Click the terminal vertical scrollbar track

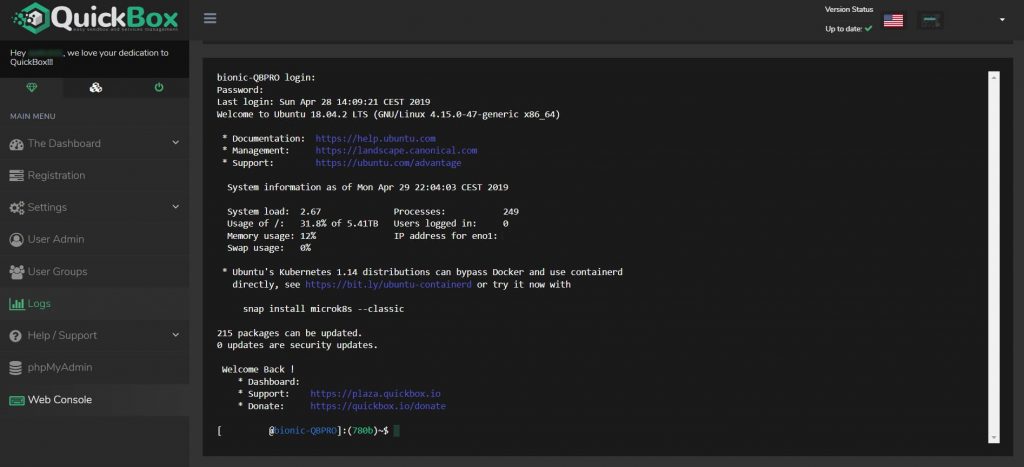994,257
